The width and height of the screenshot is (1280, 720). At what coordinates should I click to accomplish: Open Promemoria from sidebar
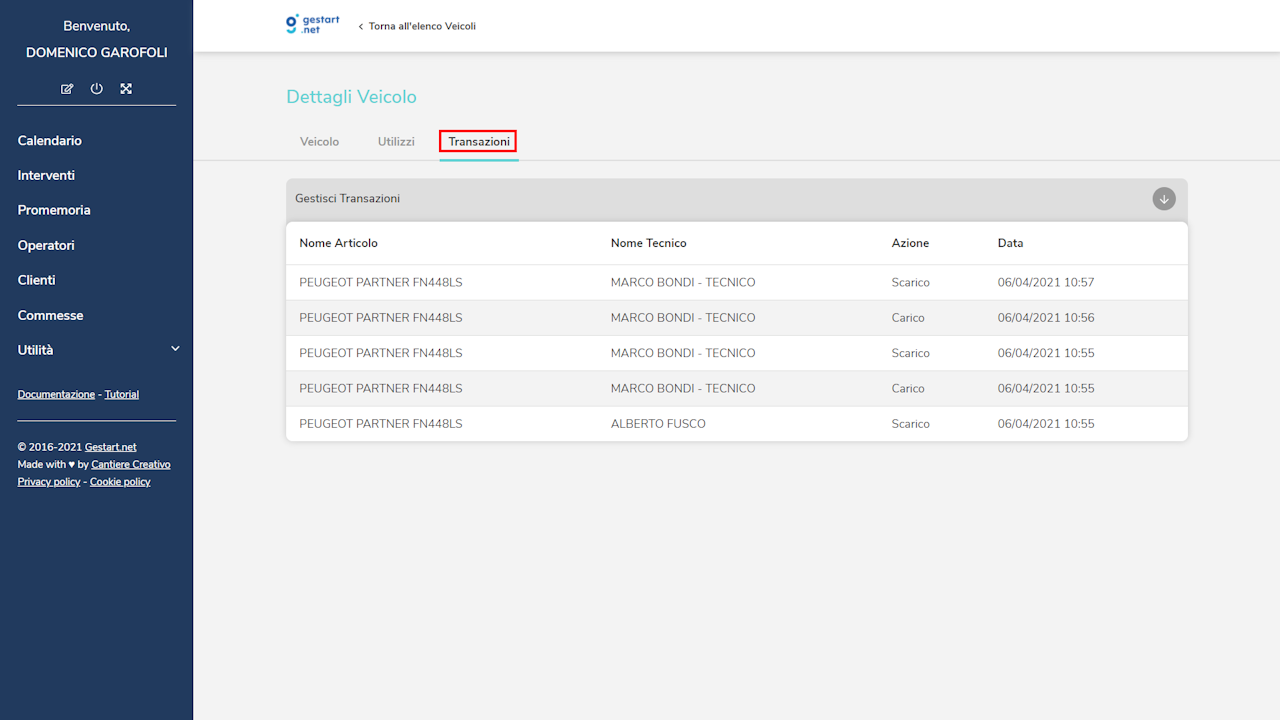coord(54,211)
